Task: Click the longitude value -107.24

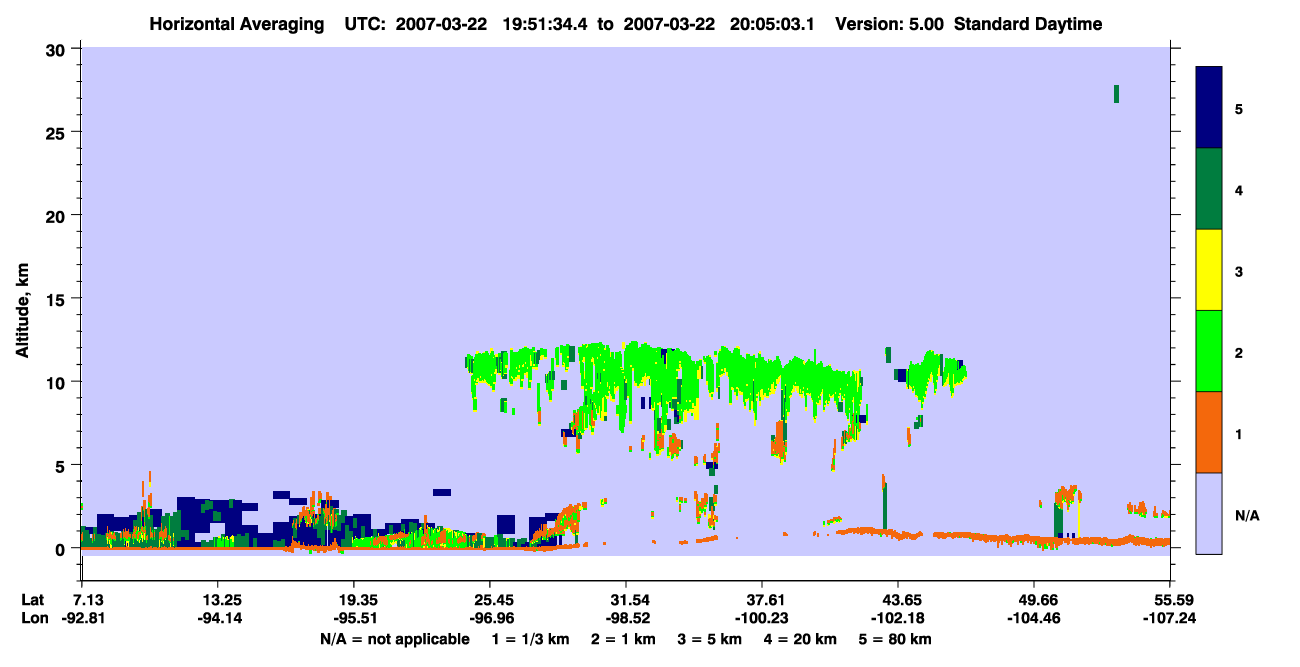Action: coord(1171,618)
